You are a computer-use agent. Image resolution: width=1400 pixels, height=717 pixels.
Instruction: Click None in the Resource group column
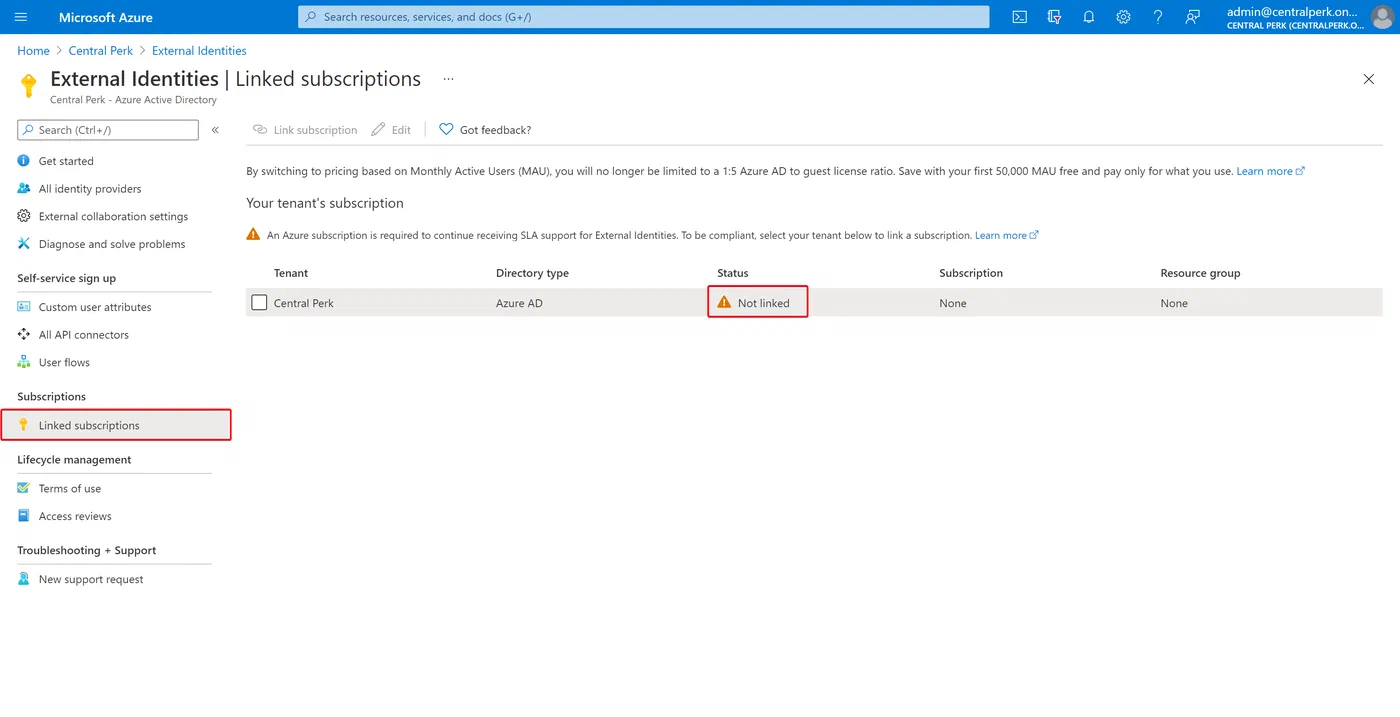click(1174, 303)
